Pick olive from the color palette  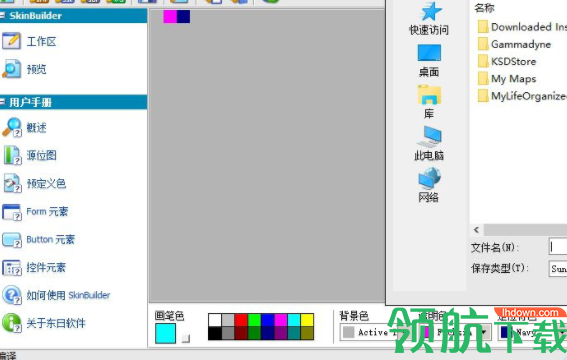click(x=307, y=333)
